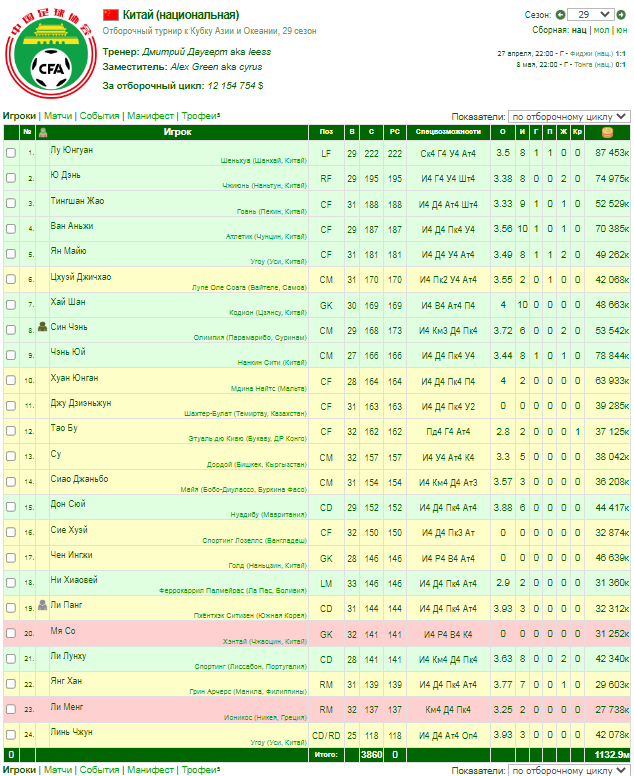634x776 pixels.
Task: Select the нац national team link
Action: pos(579,30)
